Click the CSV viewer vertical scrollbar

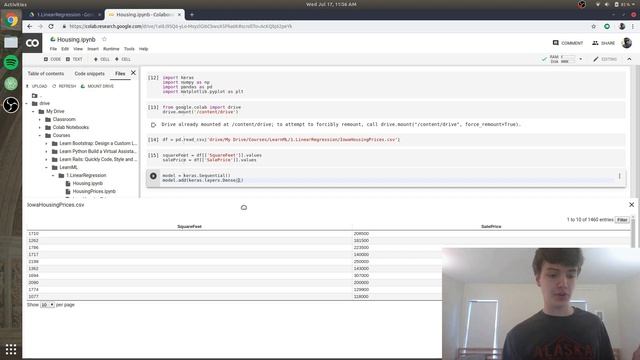(633, 233)
